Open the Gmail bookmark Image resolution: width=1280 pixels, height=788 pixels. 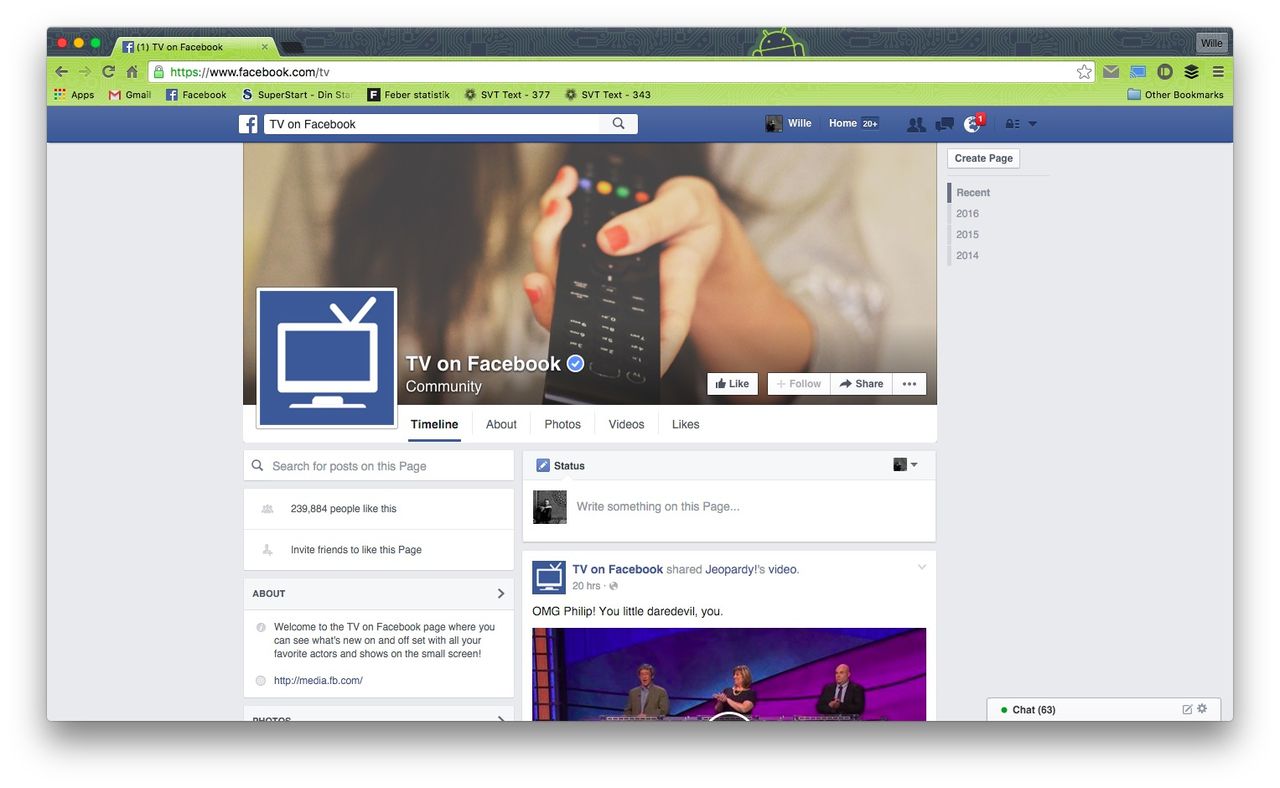130,95
